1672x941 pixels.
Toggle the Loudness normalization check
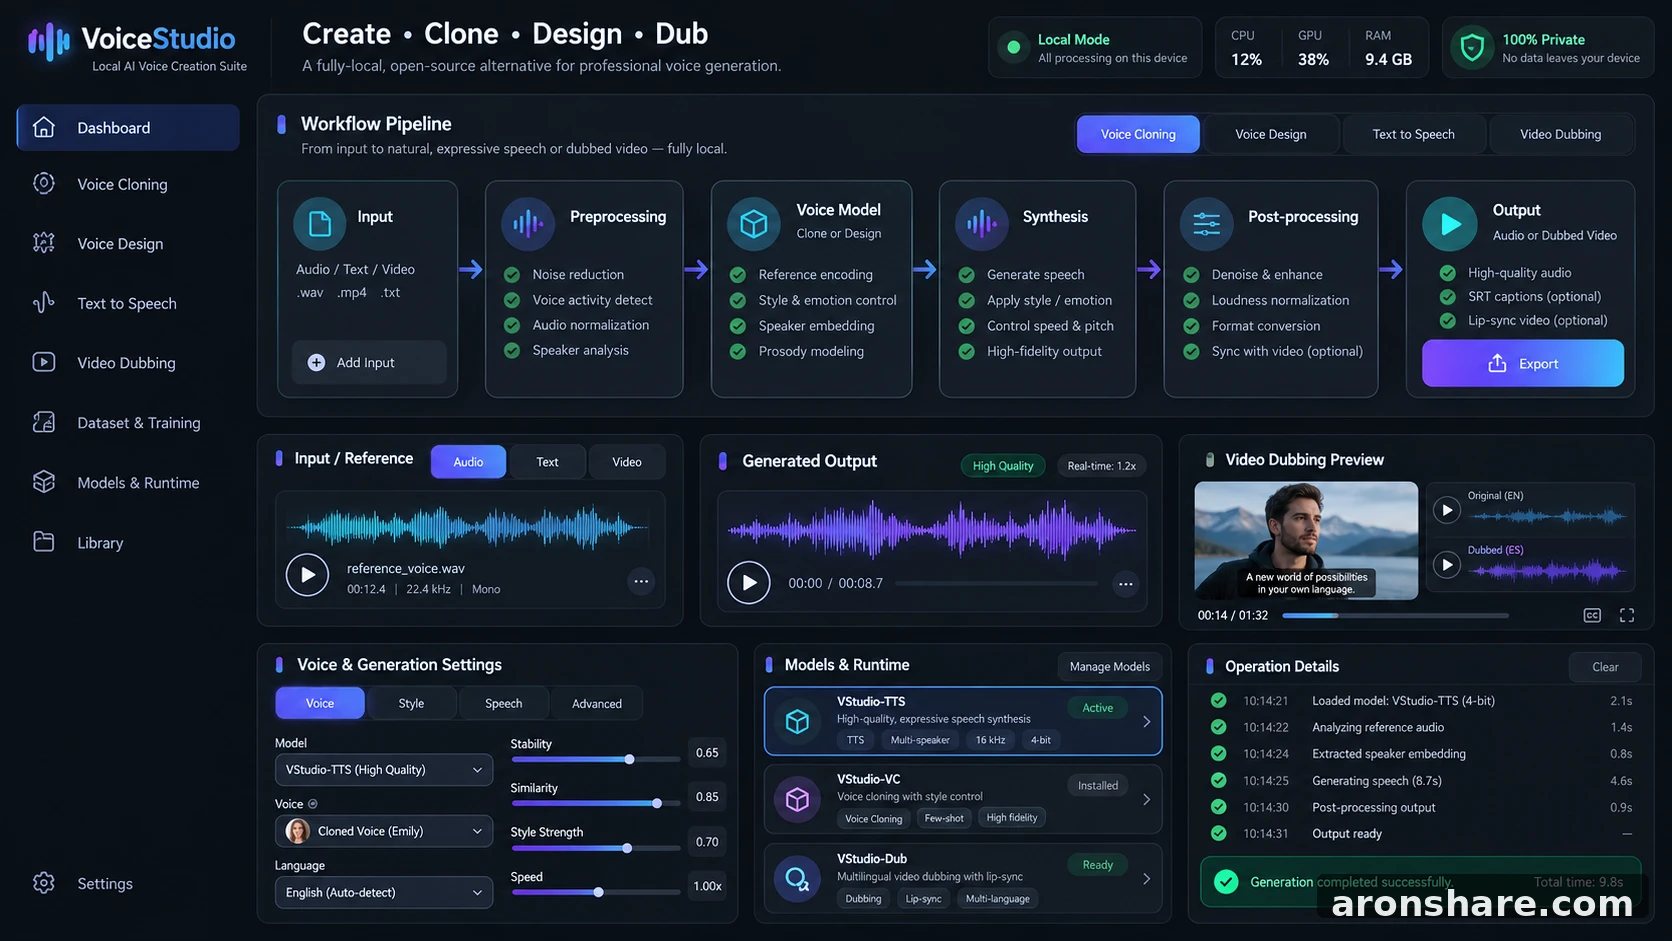click(x=1191, y=300)
